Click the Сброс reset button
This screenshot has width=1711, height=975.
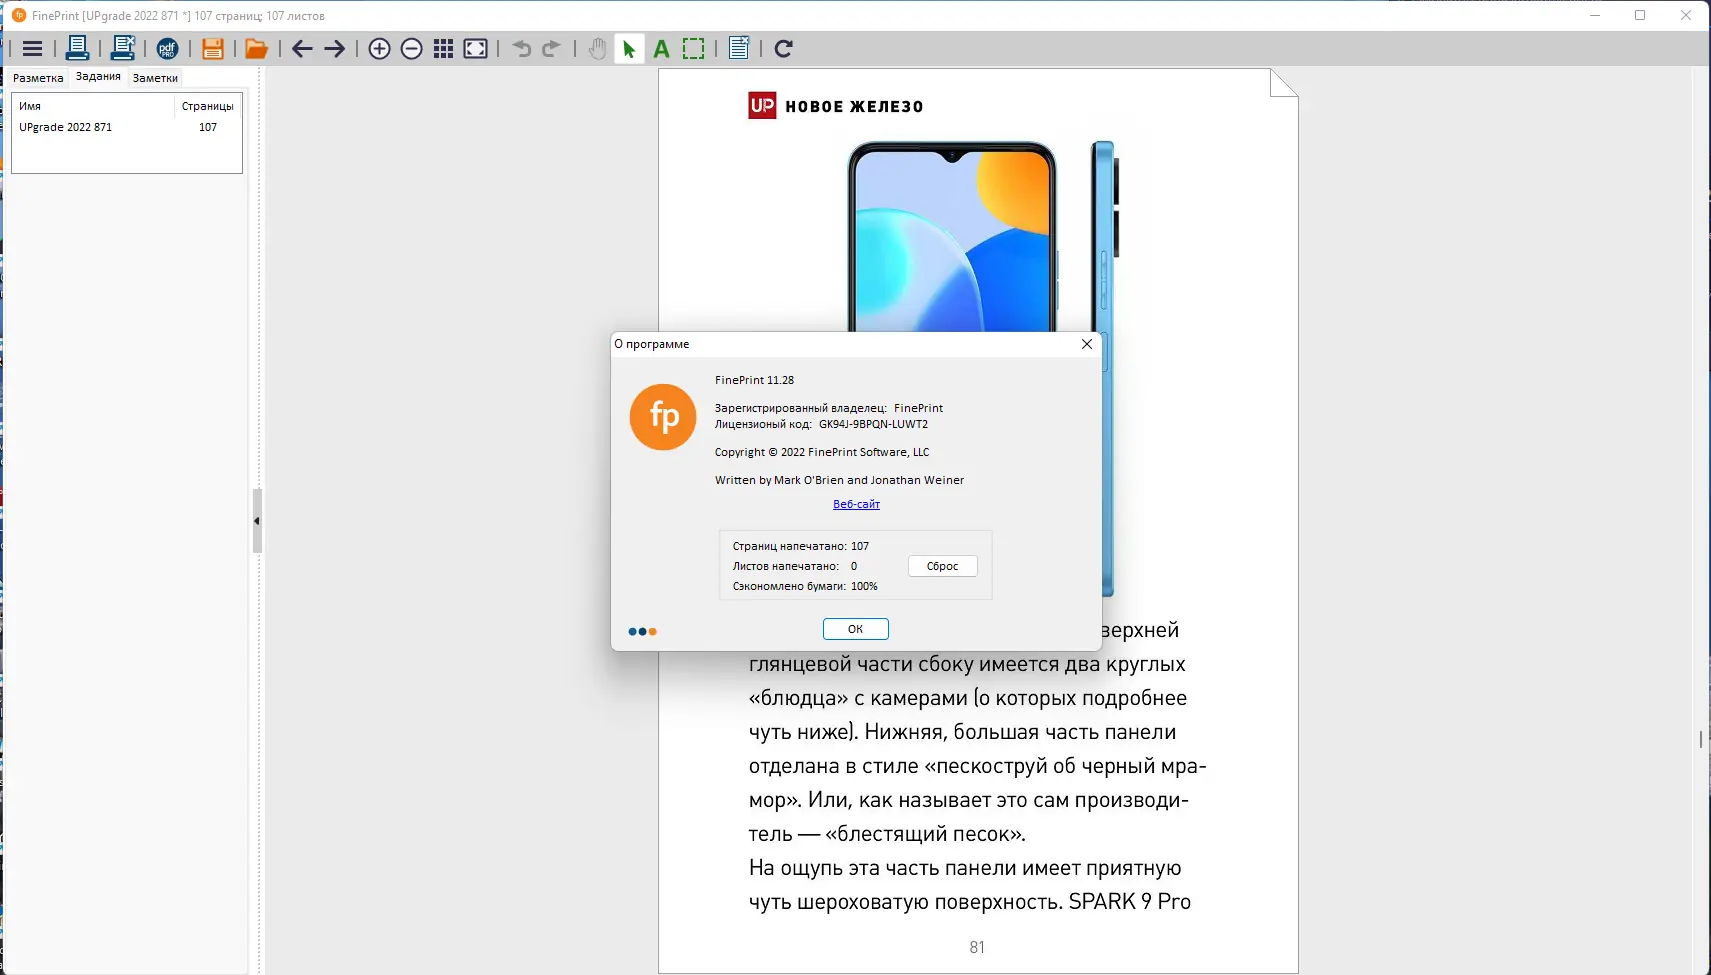click(x=942, y=566)
